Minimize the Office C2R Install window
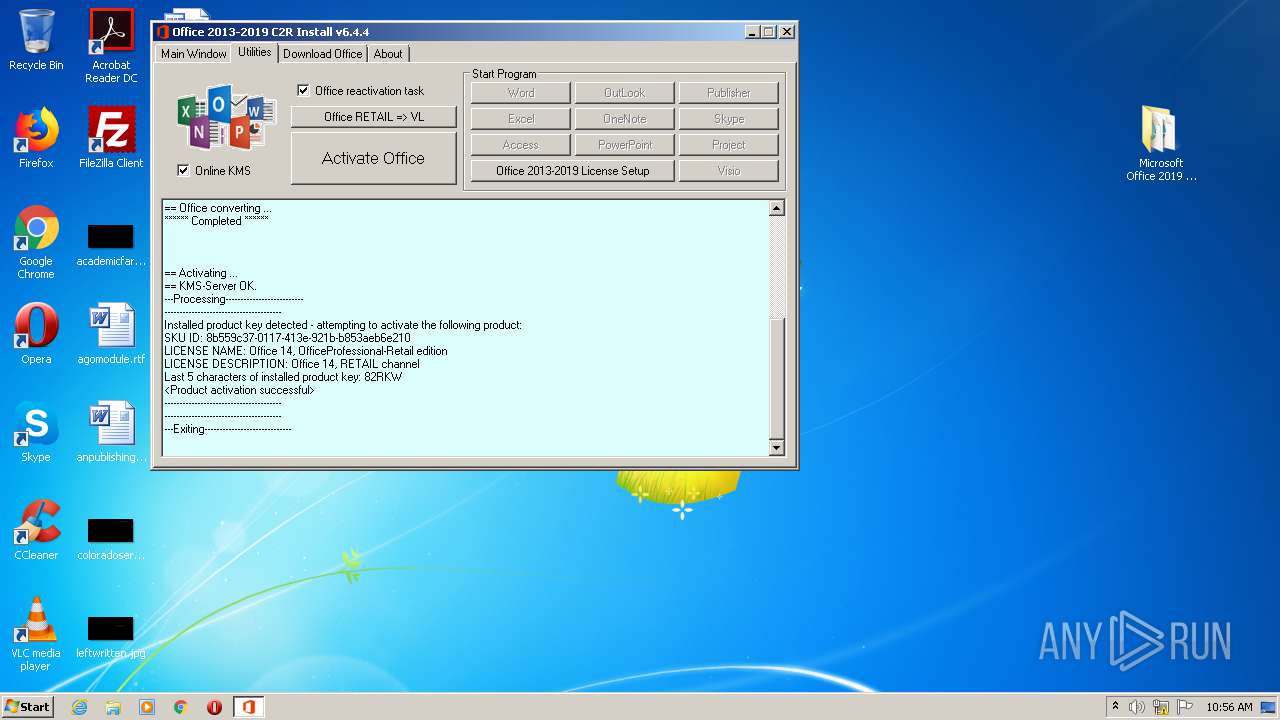This screenshot has width=1280, height=720. [x=752, y=32]
